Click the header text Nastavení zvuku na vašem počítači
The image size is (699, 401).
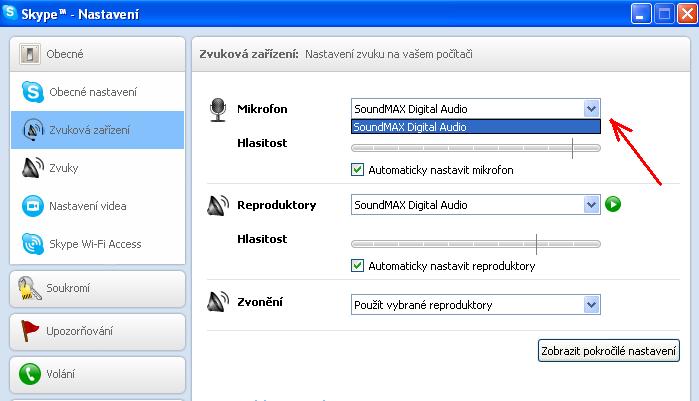click(x=389, y=54)
